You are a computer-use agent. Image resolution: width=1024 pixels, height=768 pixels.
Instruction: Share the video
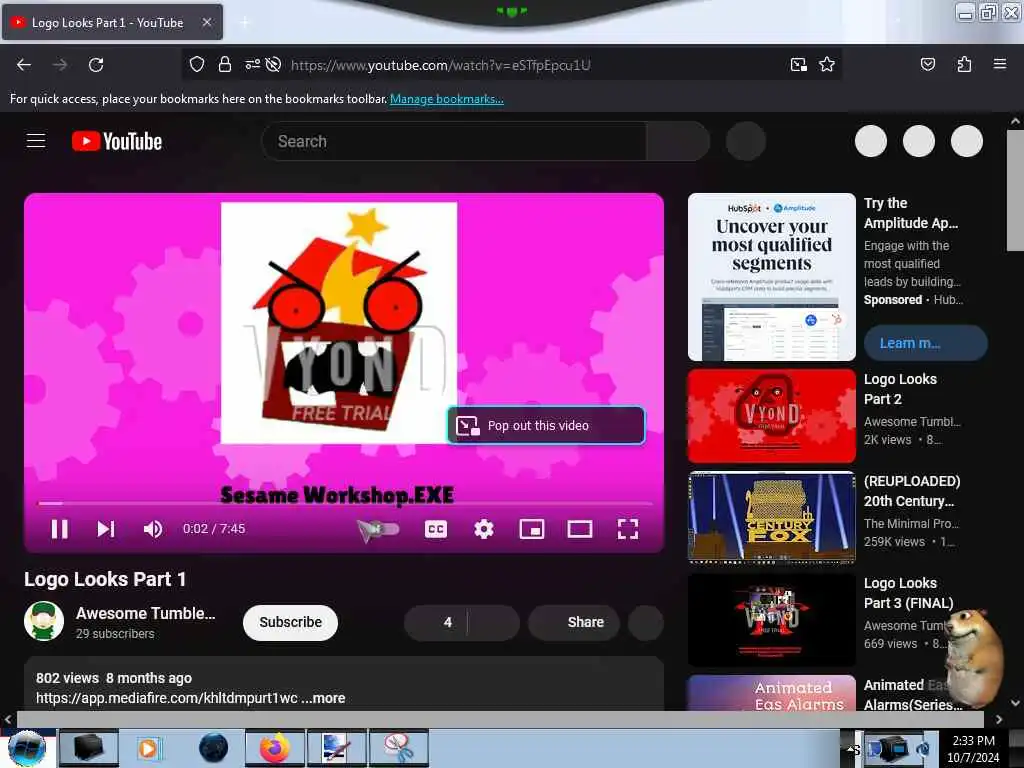click(574, 622)
